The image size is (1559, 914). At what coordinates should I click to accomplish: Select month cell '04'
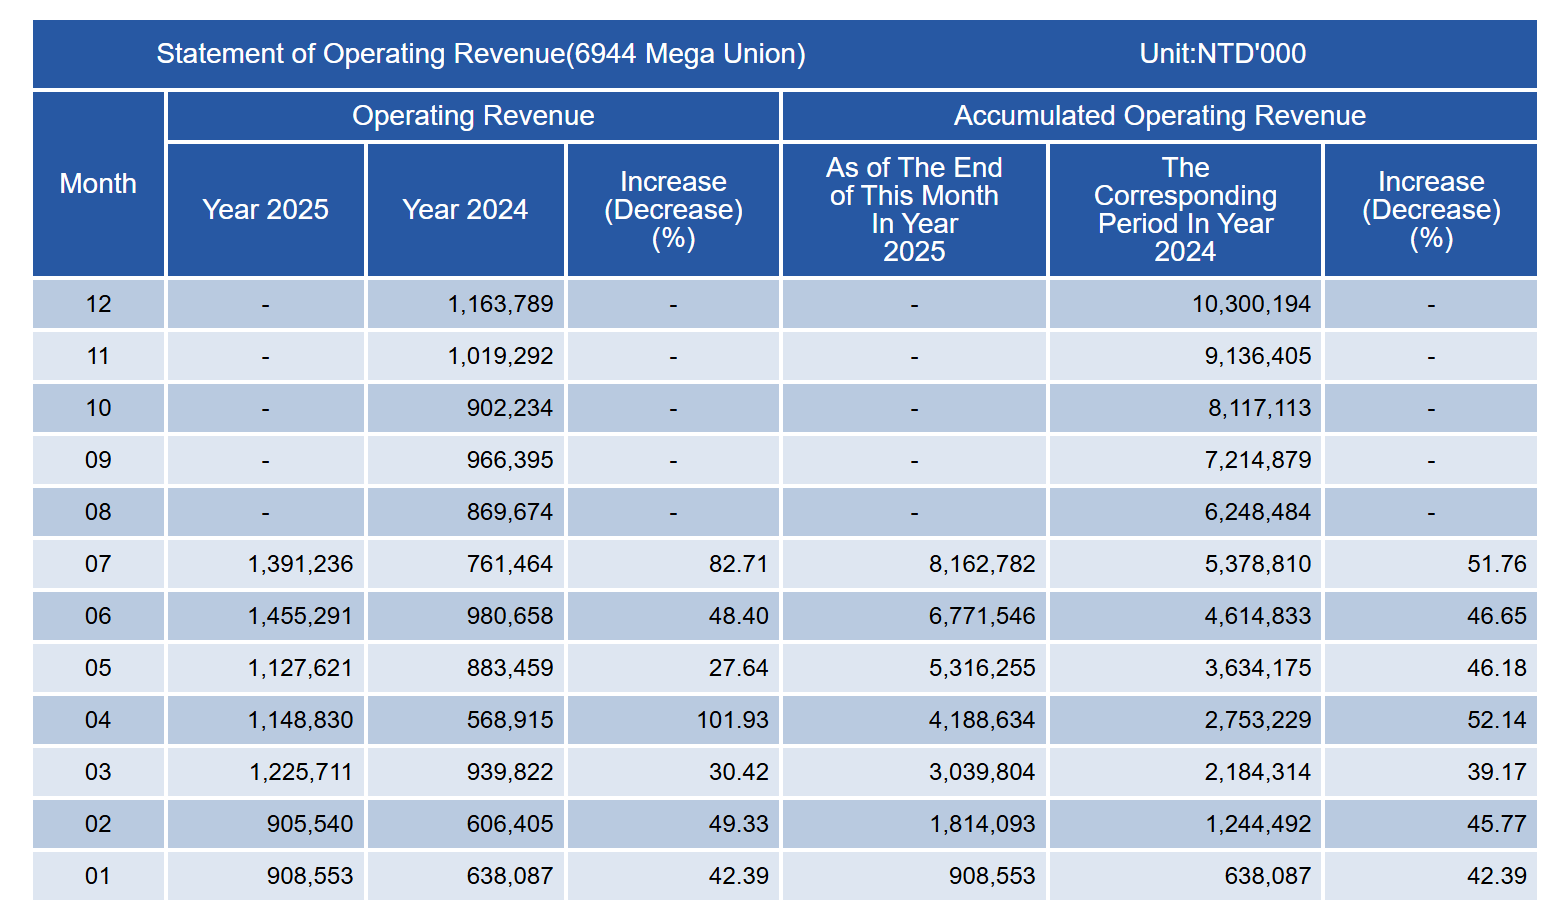[x=98, y=720]
